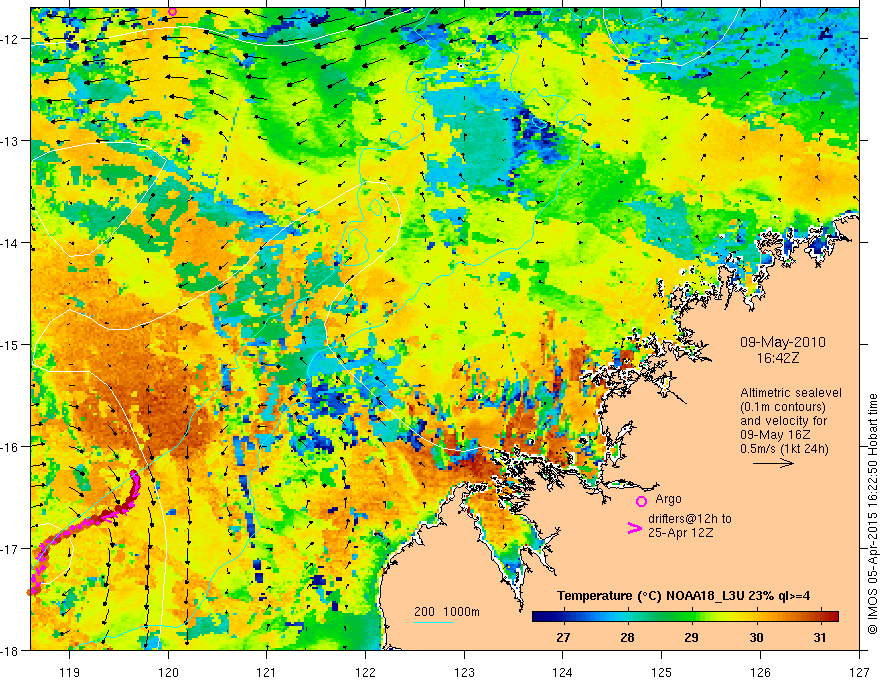Click the colorbar tick label '29'

pyautogui.click(x=691, y=637)
